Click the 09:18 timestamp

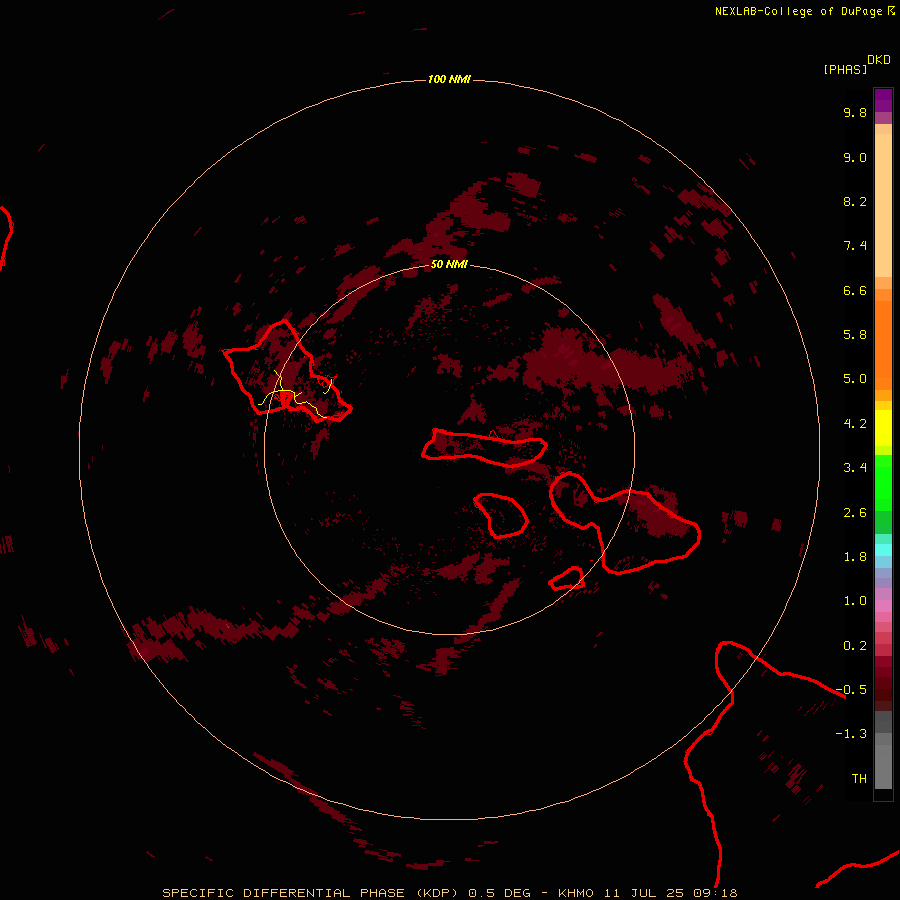(x=716, y=893)
